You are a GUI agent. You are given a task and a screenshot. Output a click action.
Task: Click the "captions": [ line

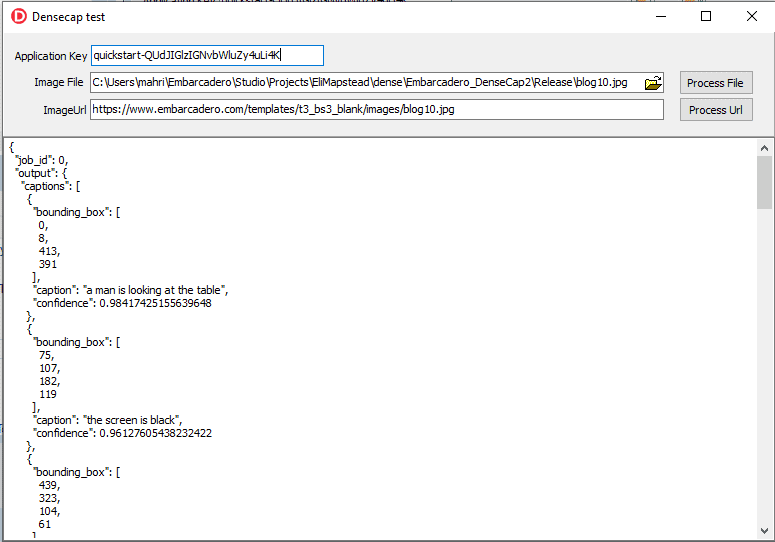[x=50, y=186]
